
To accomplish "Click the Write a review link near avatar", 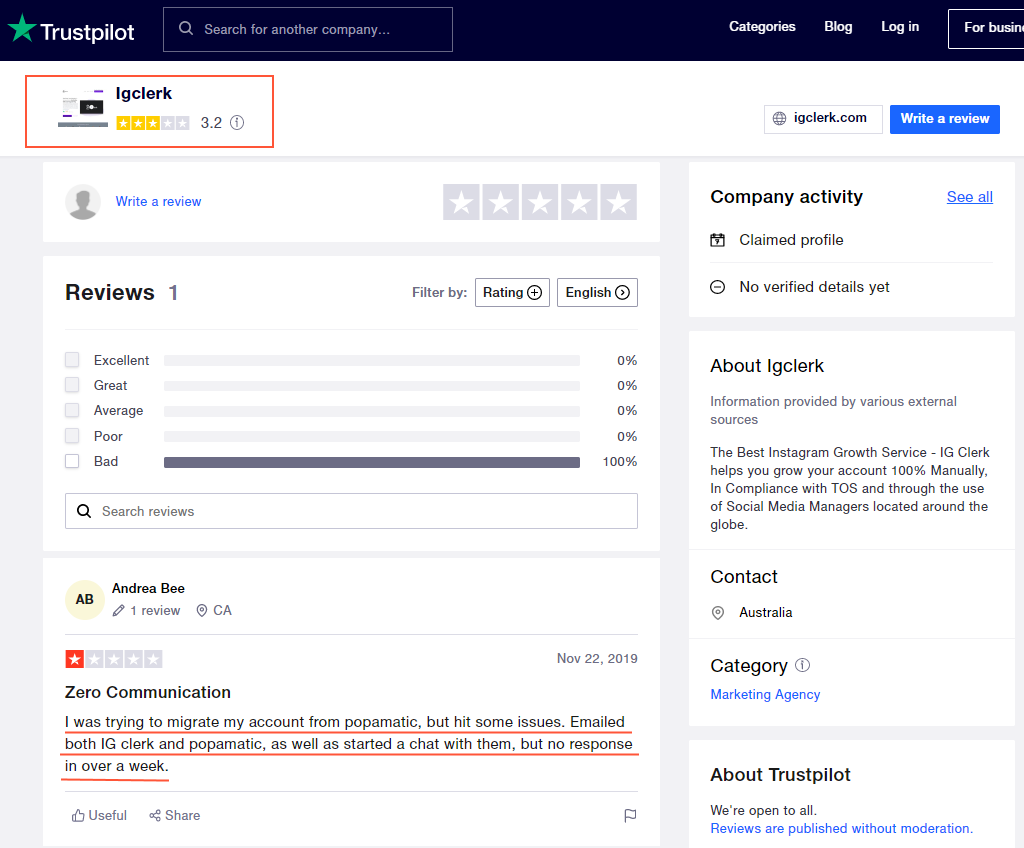I will tap(158, 201).
